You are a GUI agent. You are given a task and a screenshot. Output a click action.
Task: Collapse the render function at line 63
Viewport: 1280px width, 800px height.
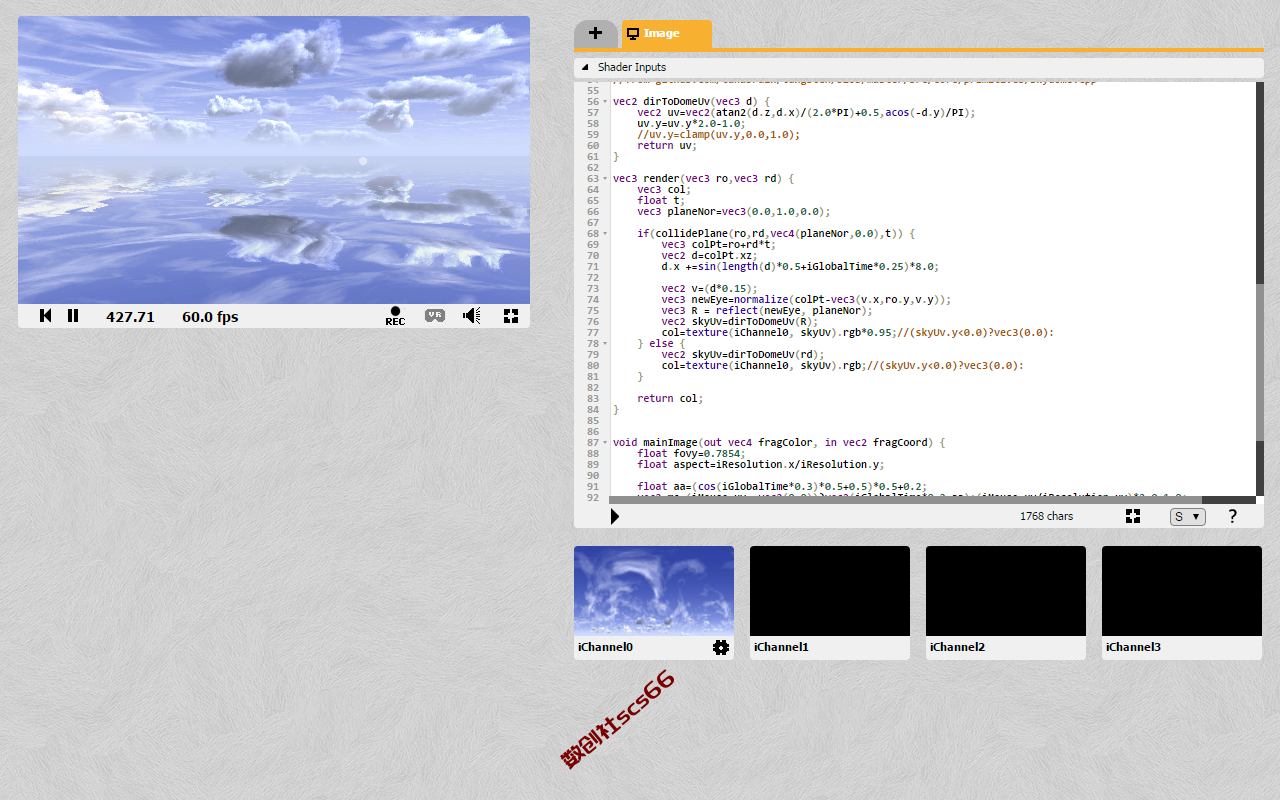(x=605, y=179)
